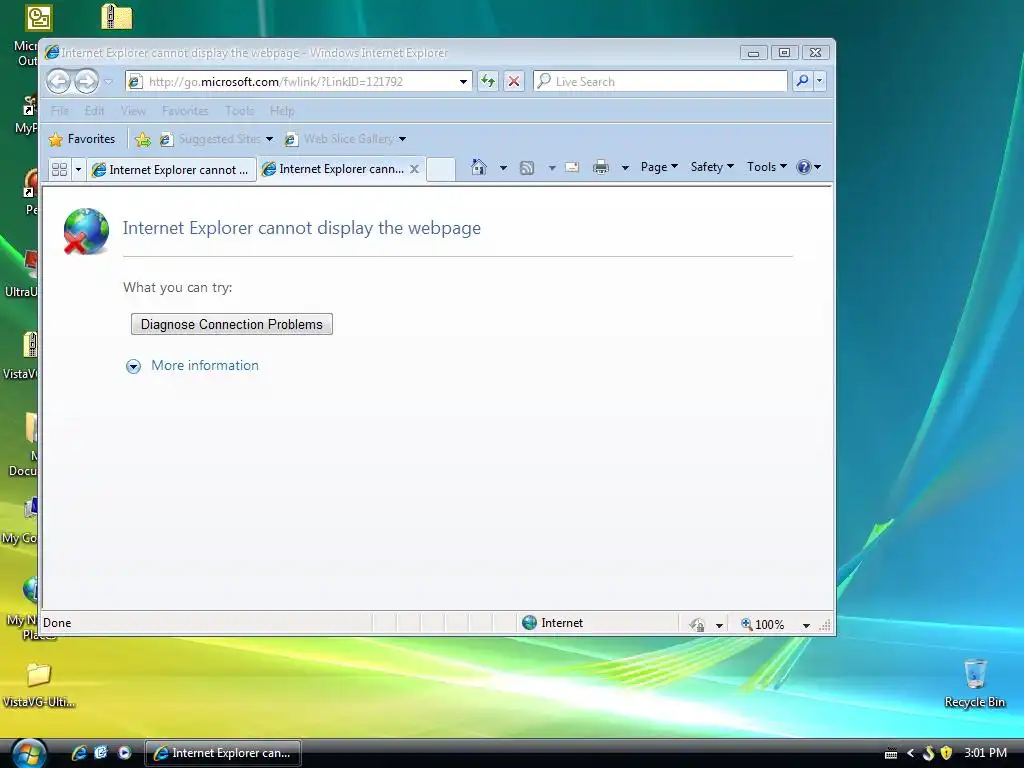Open the Safety command menu
This screenshot has width=1024, height=768.
(x=712, y=167)
